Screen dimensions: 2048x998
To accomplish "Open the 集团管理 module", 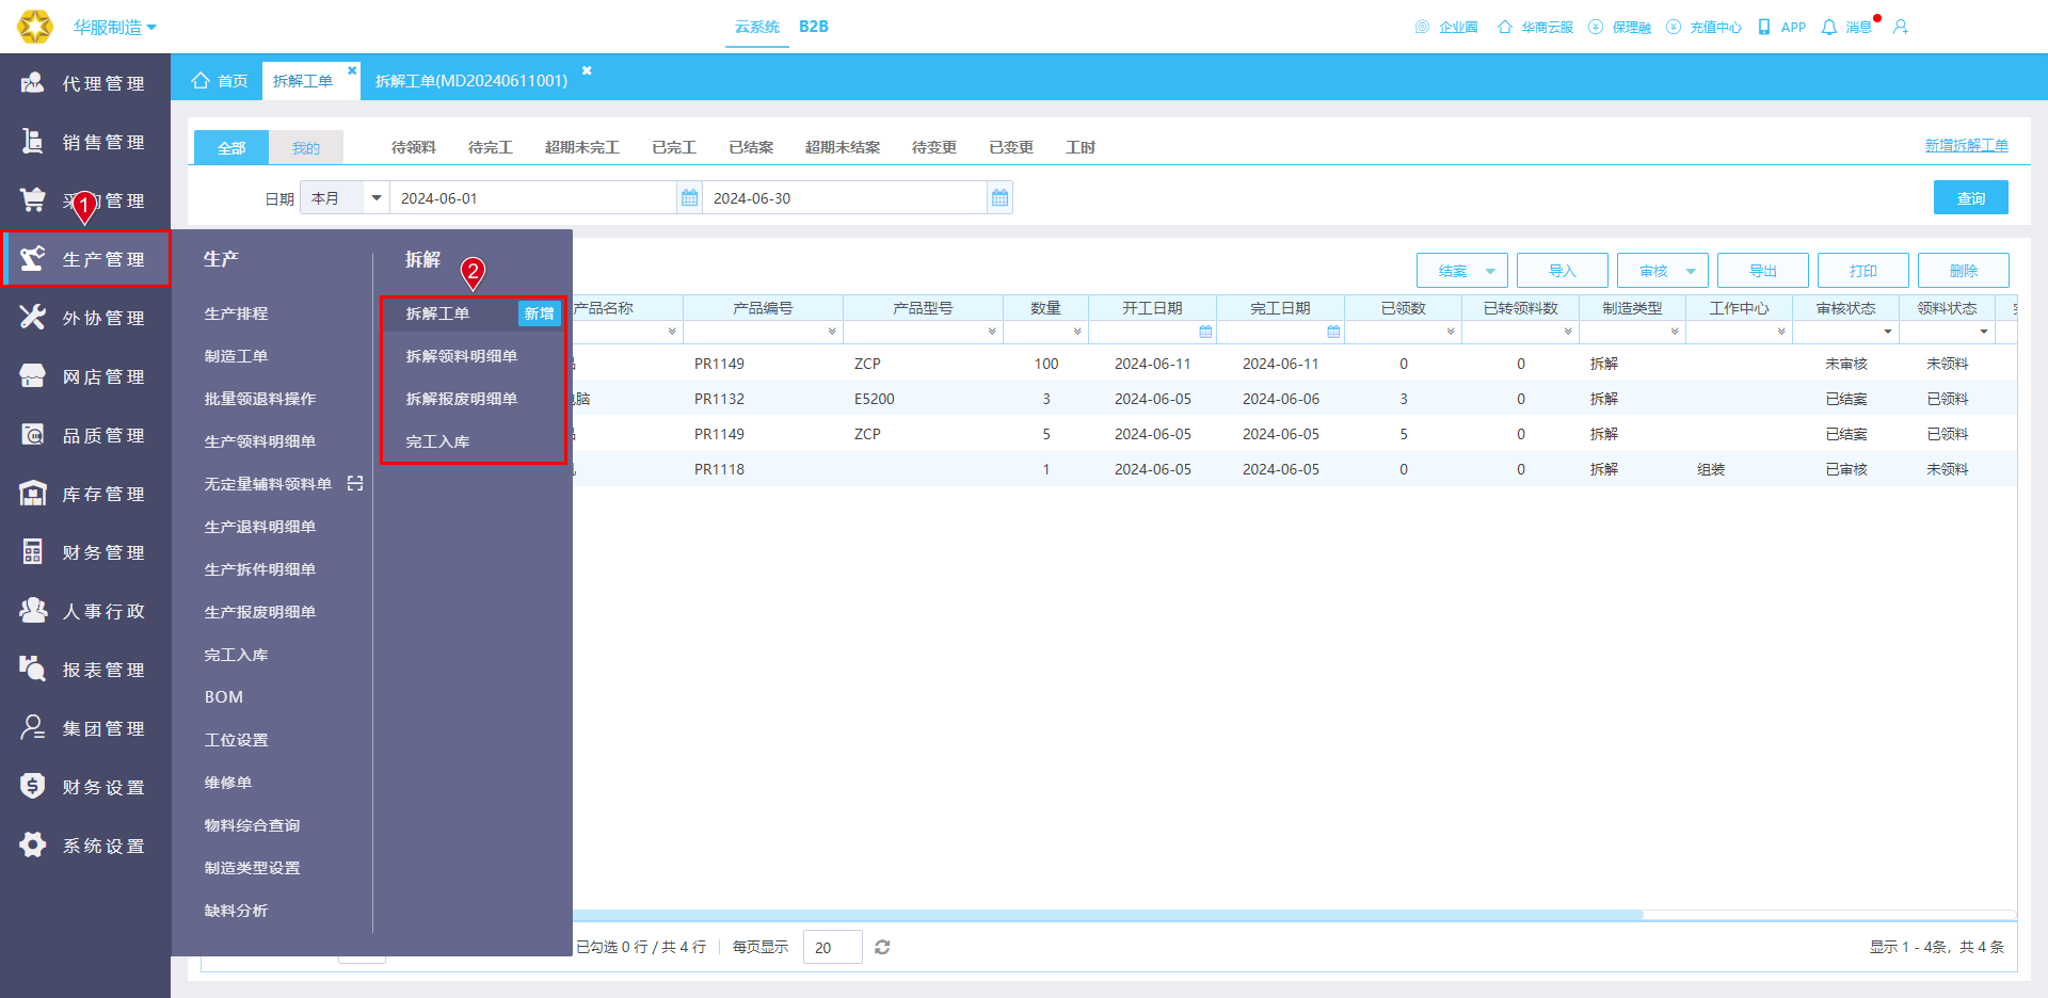I will (x=85, y=728).
